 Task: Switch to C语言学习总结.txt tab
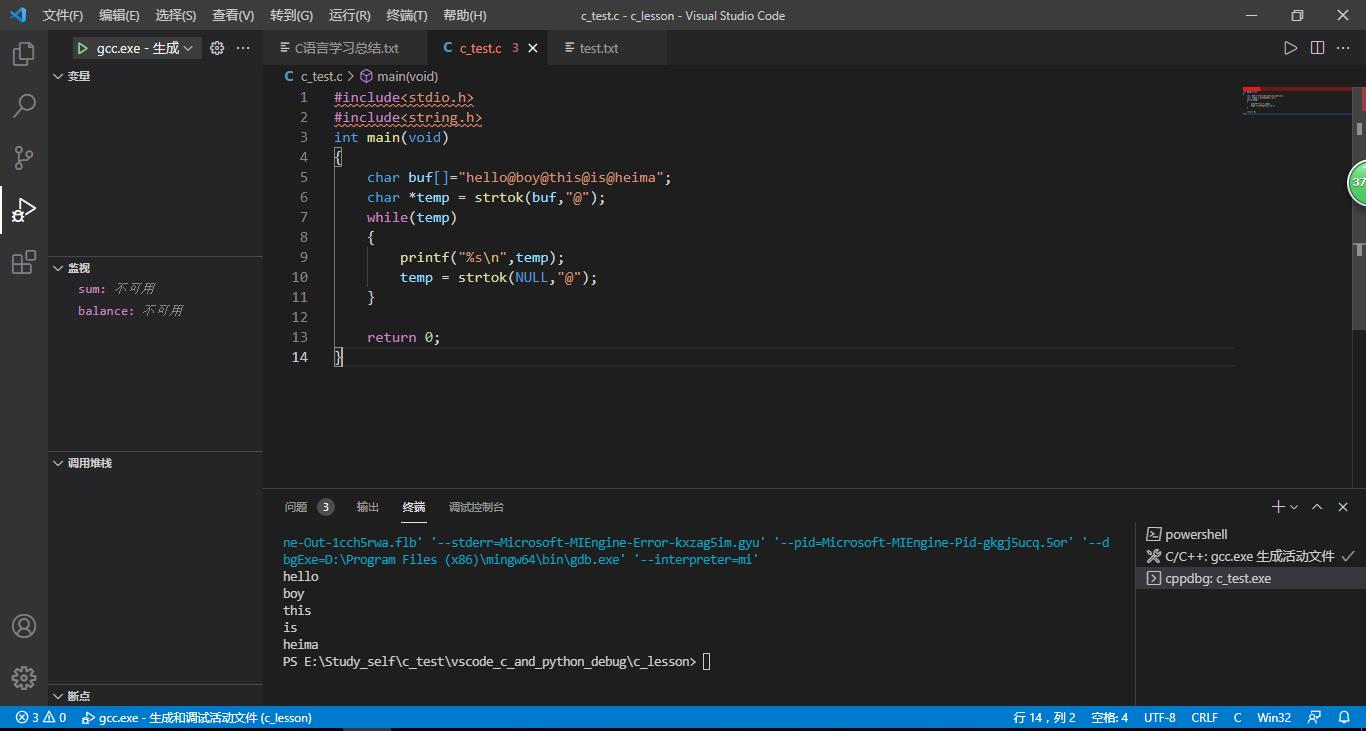(x=345, y=48)
